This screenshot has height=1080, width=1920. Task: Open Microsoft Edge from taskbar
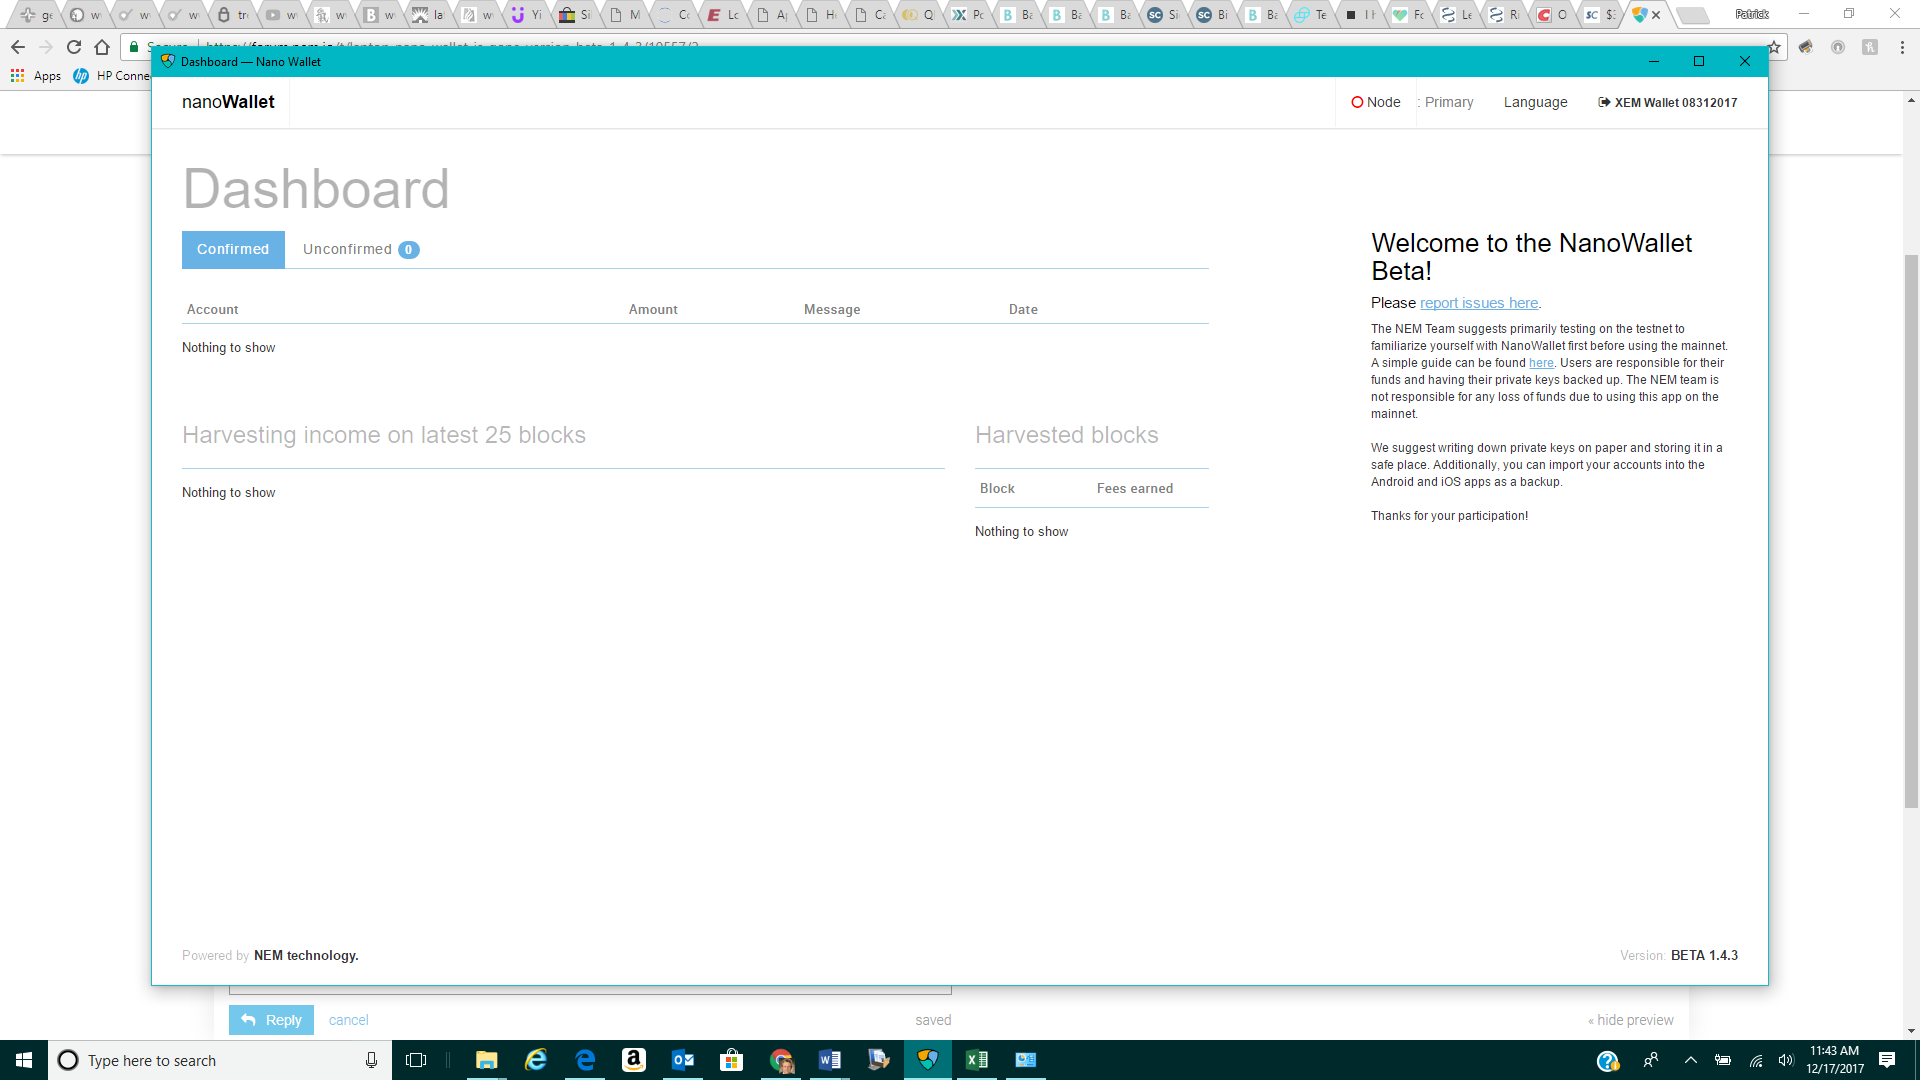click(585, 1060)
